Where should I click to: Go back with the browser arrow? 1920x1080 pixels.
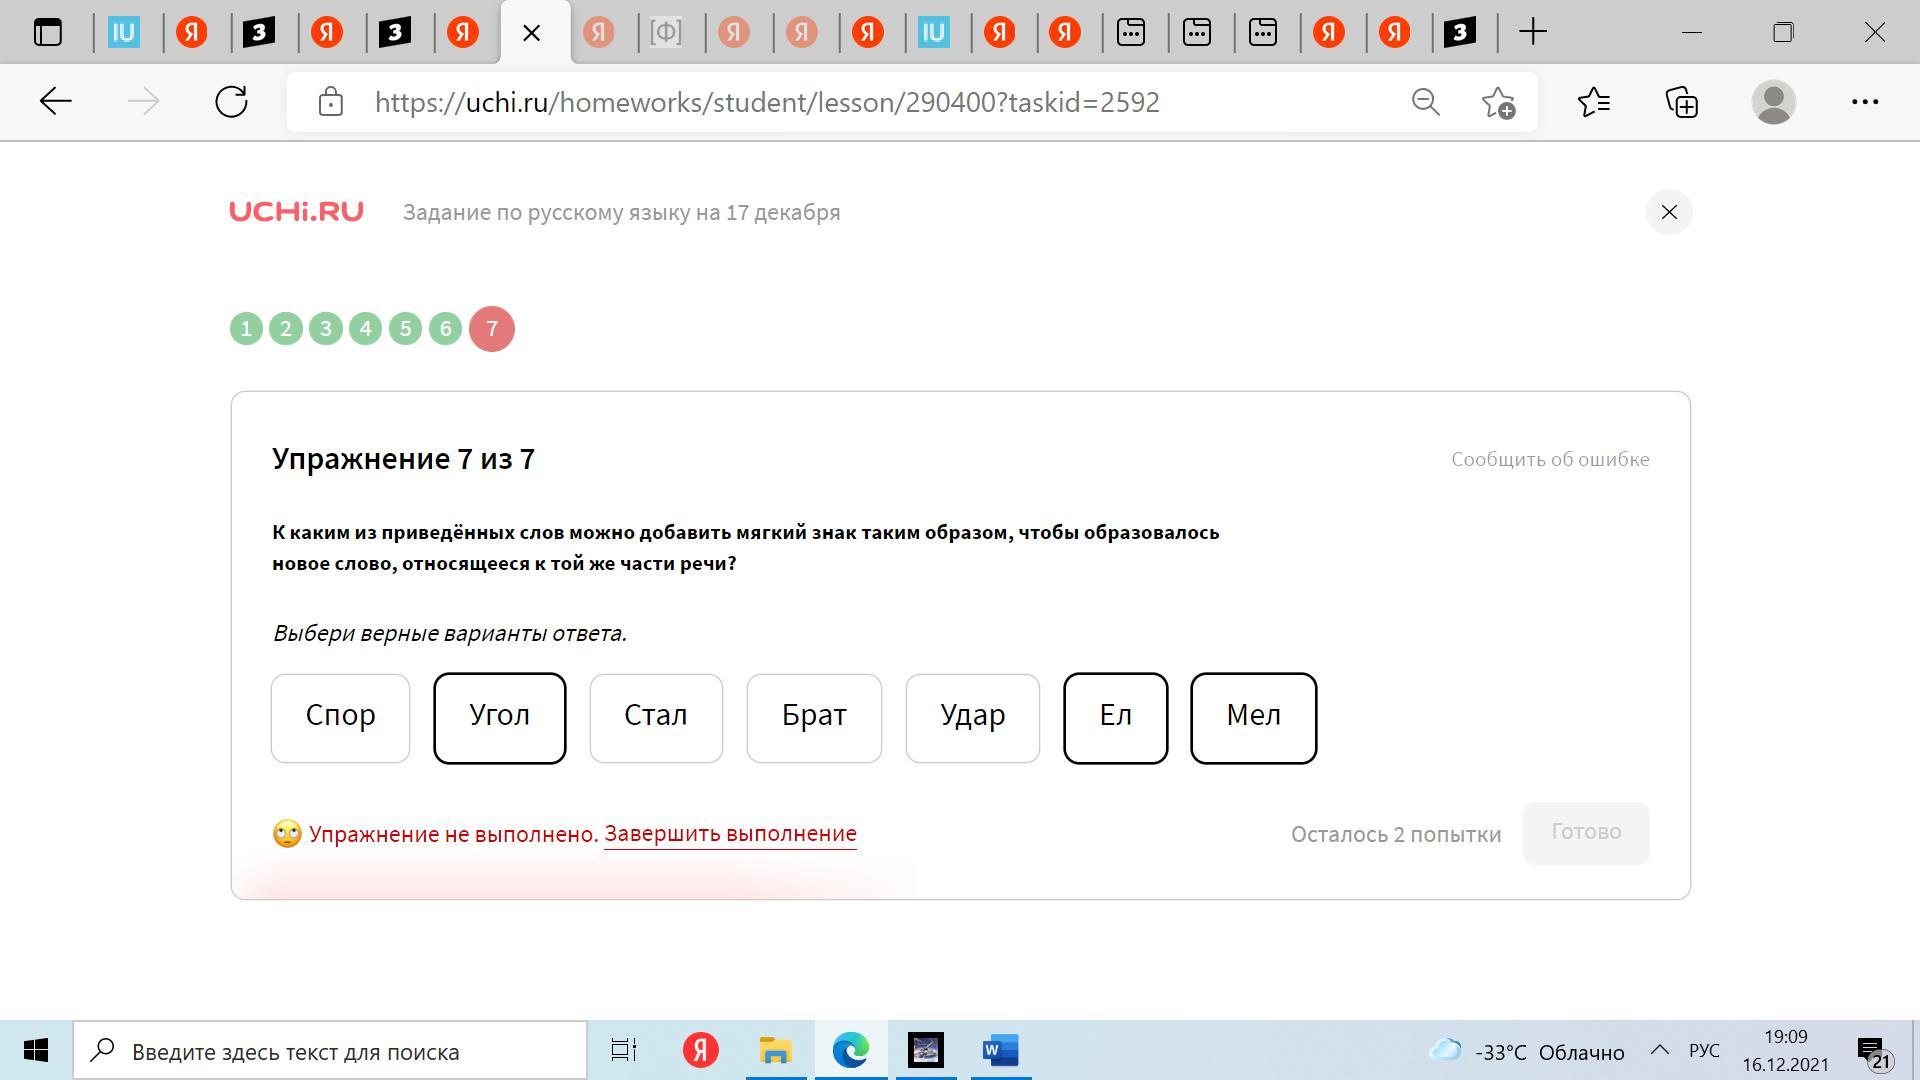56,102
